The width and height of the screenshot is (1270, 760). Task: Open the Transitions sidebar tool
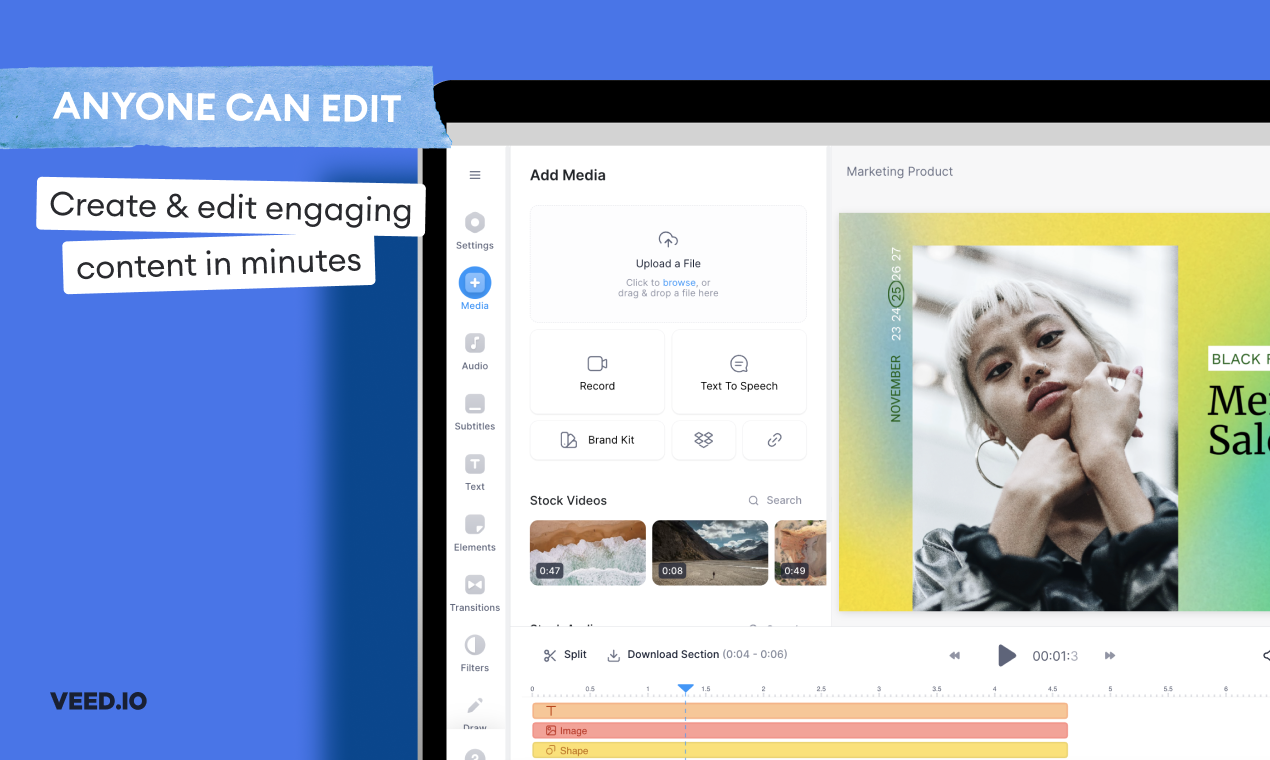475,594
